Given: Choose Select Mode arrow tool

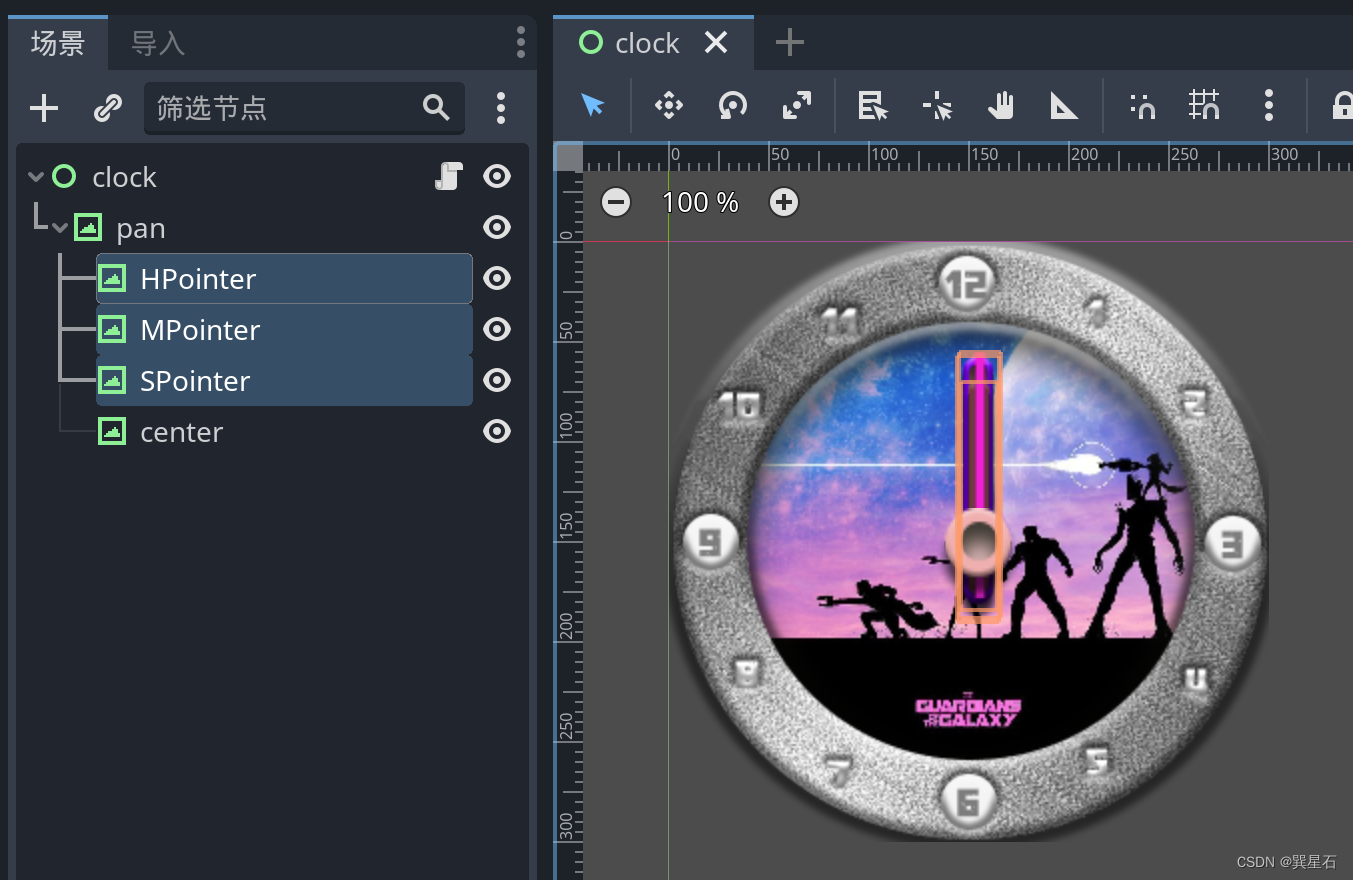Looking at the screenshot, I should pyautogui.click(x=593, y=104).
